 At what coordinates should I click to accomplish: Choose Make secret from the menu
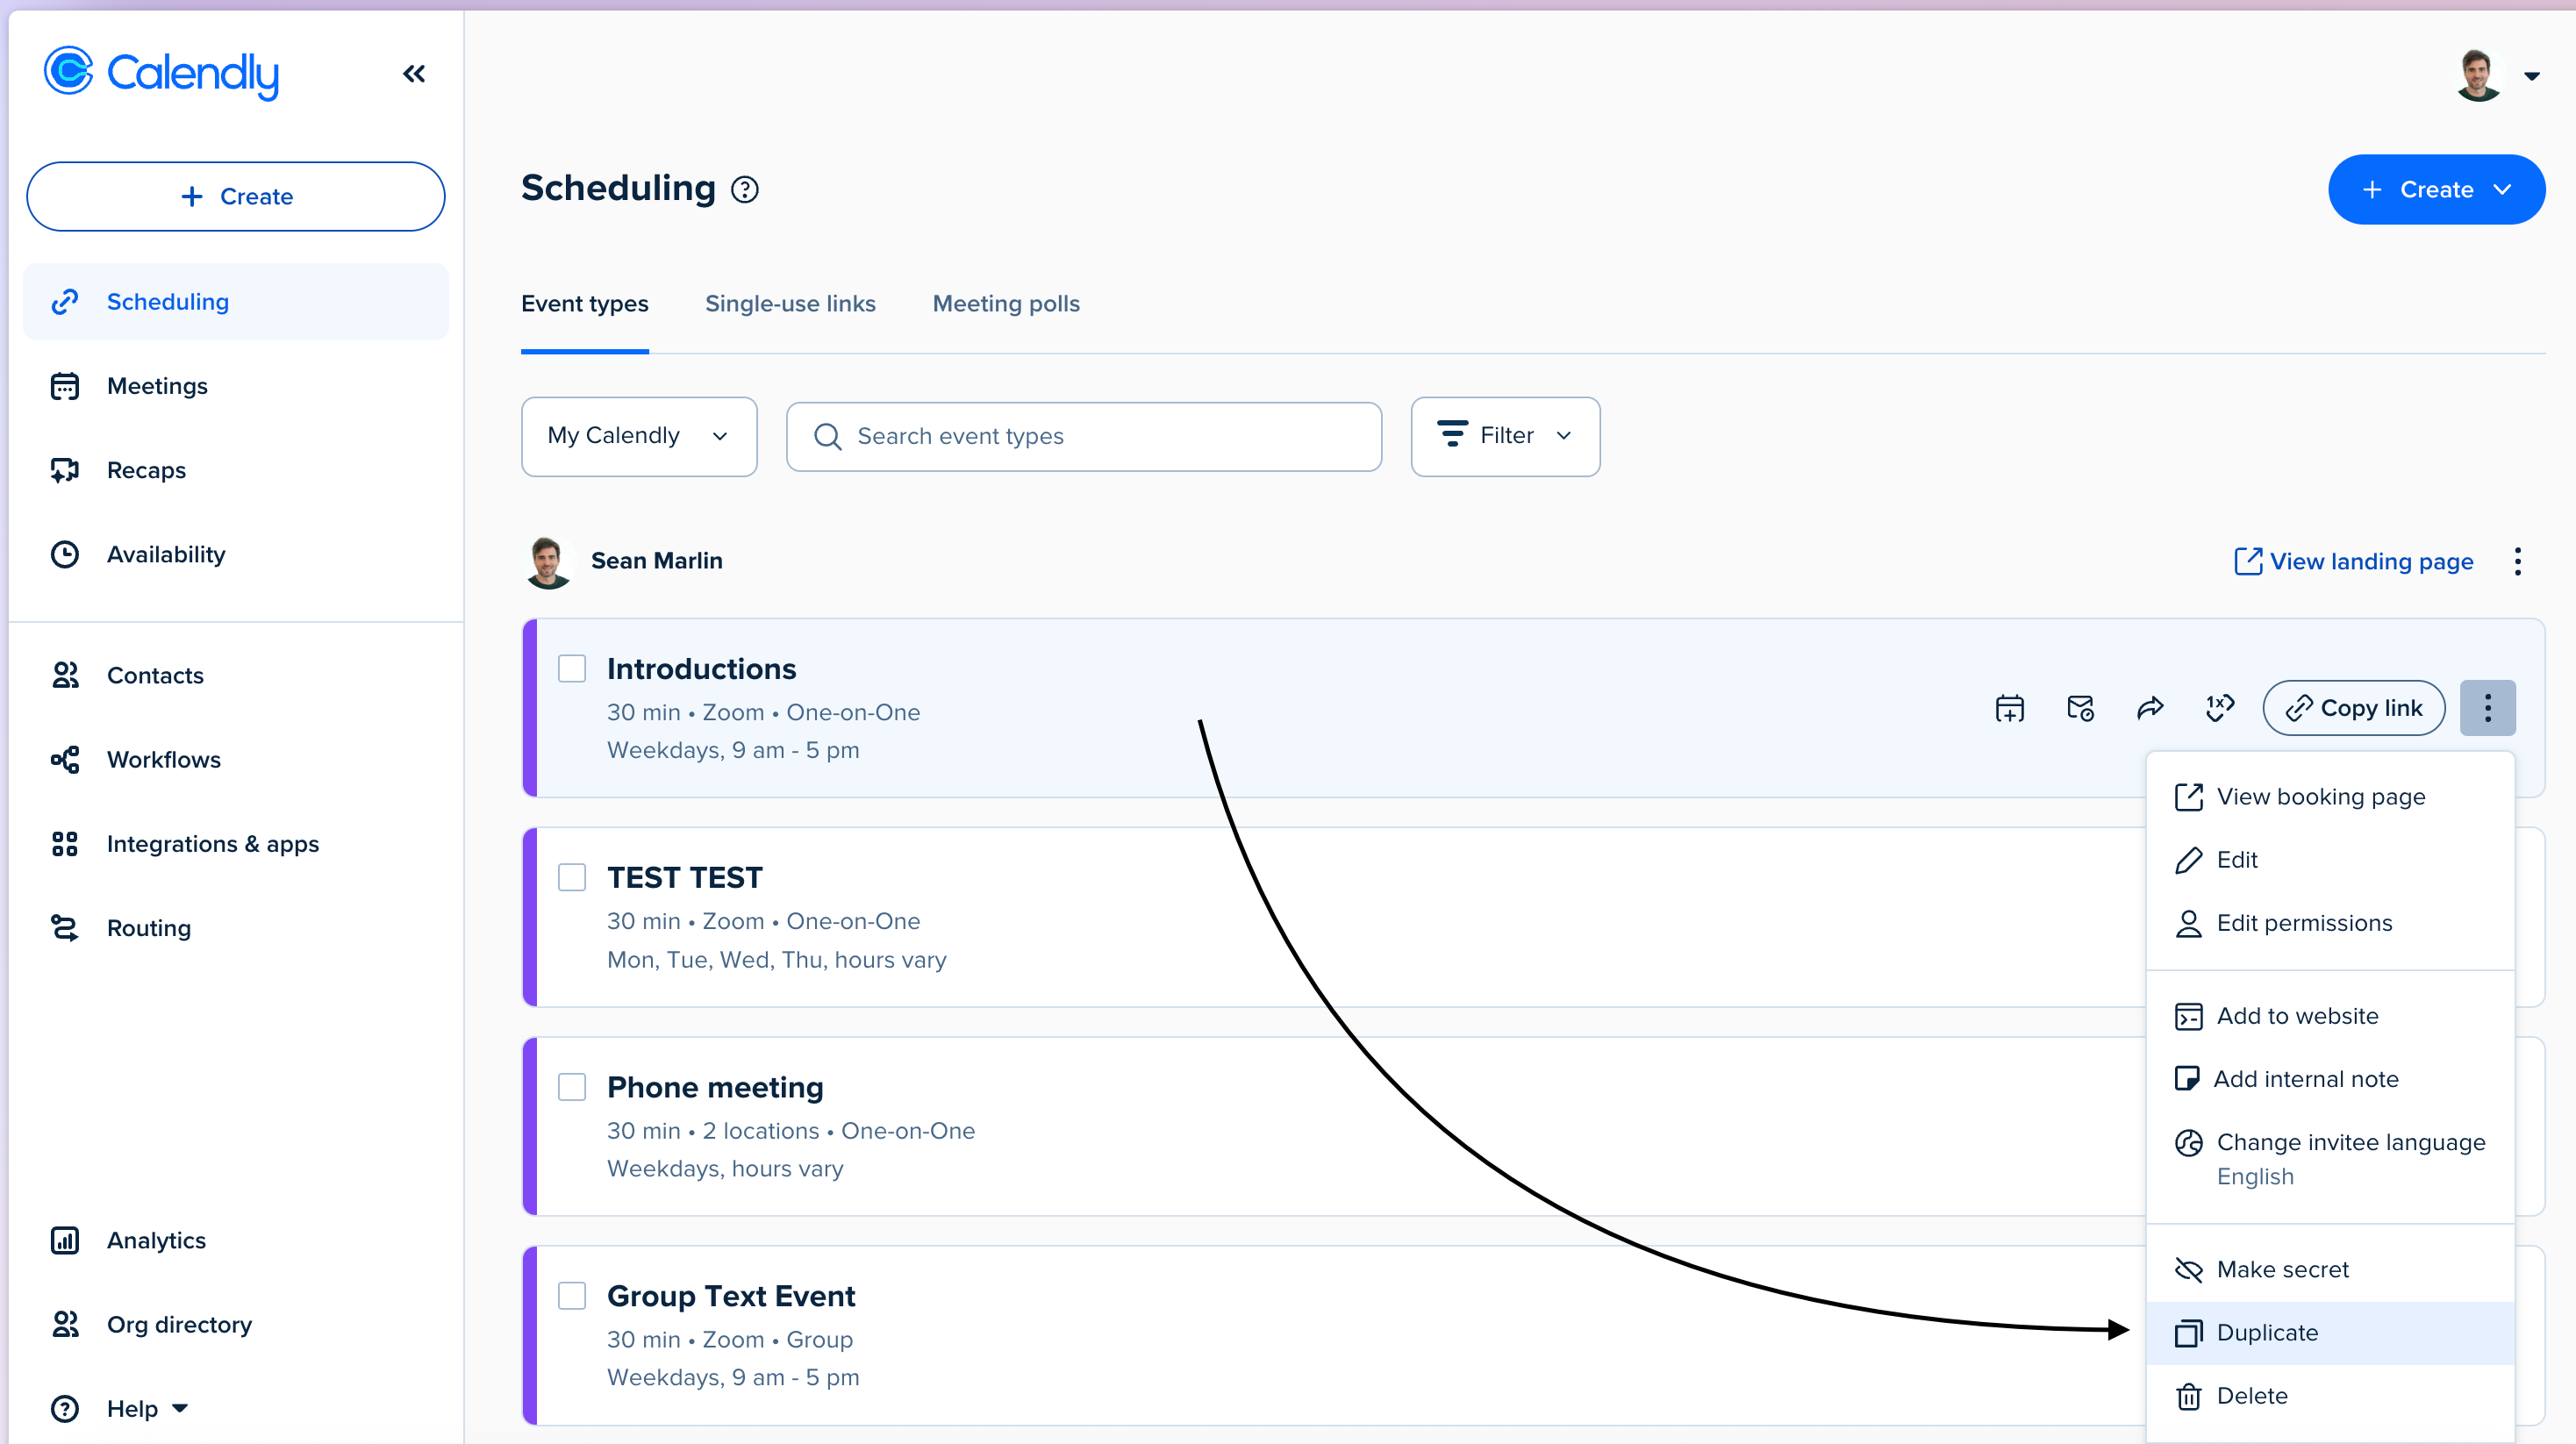pos(2330,1269)
